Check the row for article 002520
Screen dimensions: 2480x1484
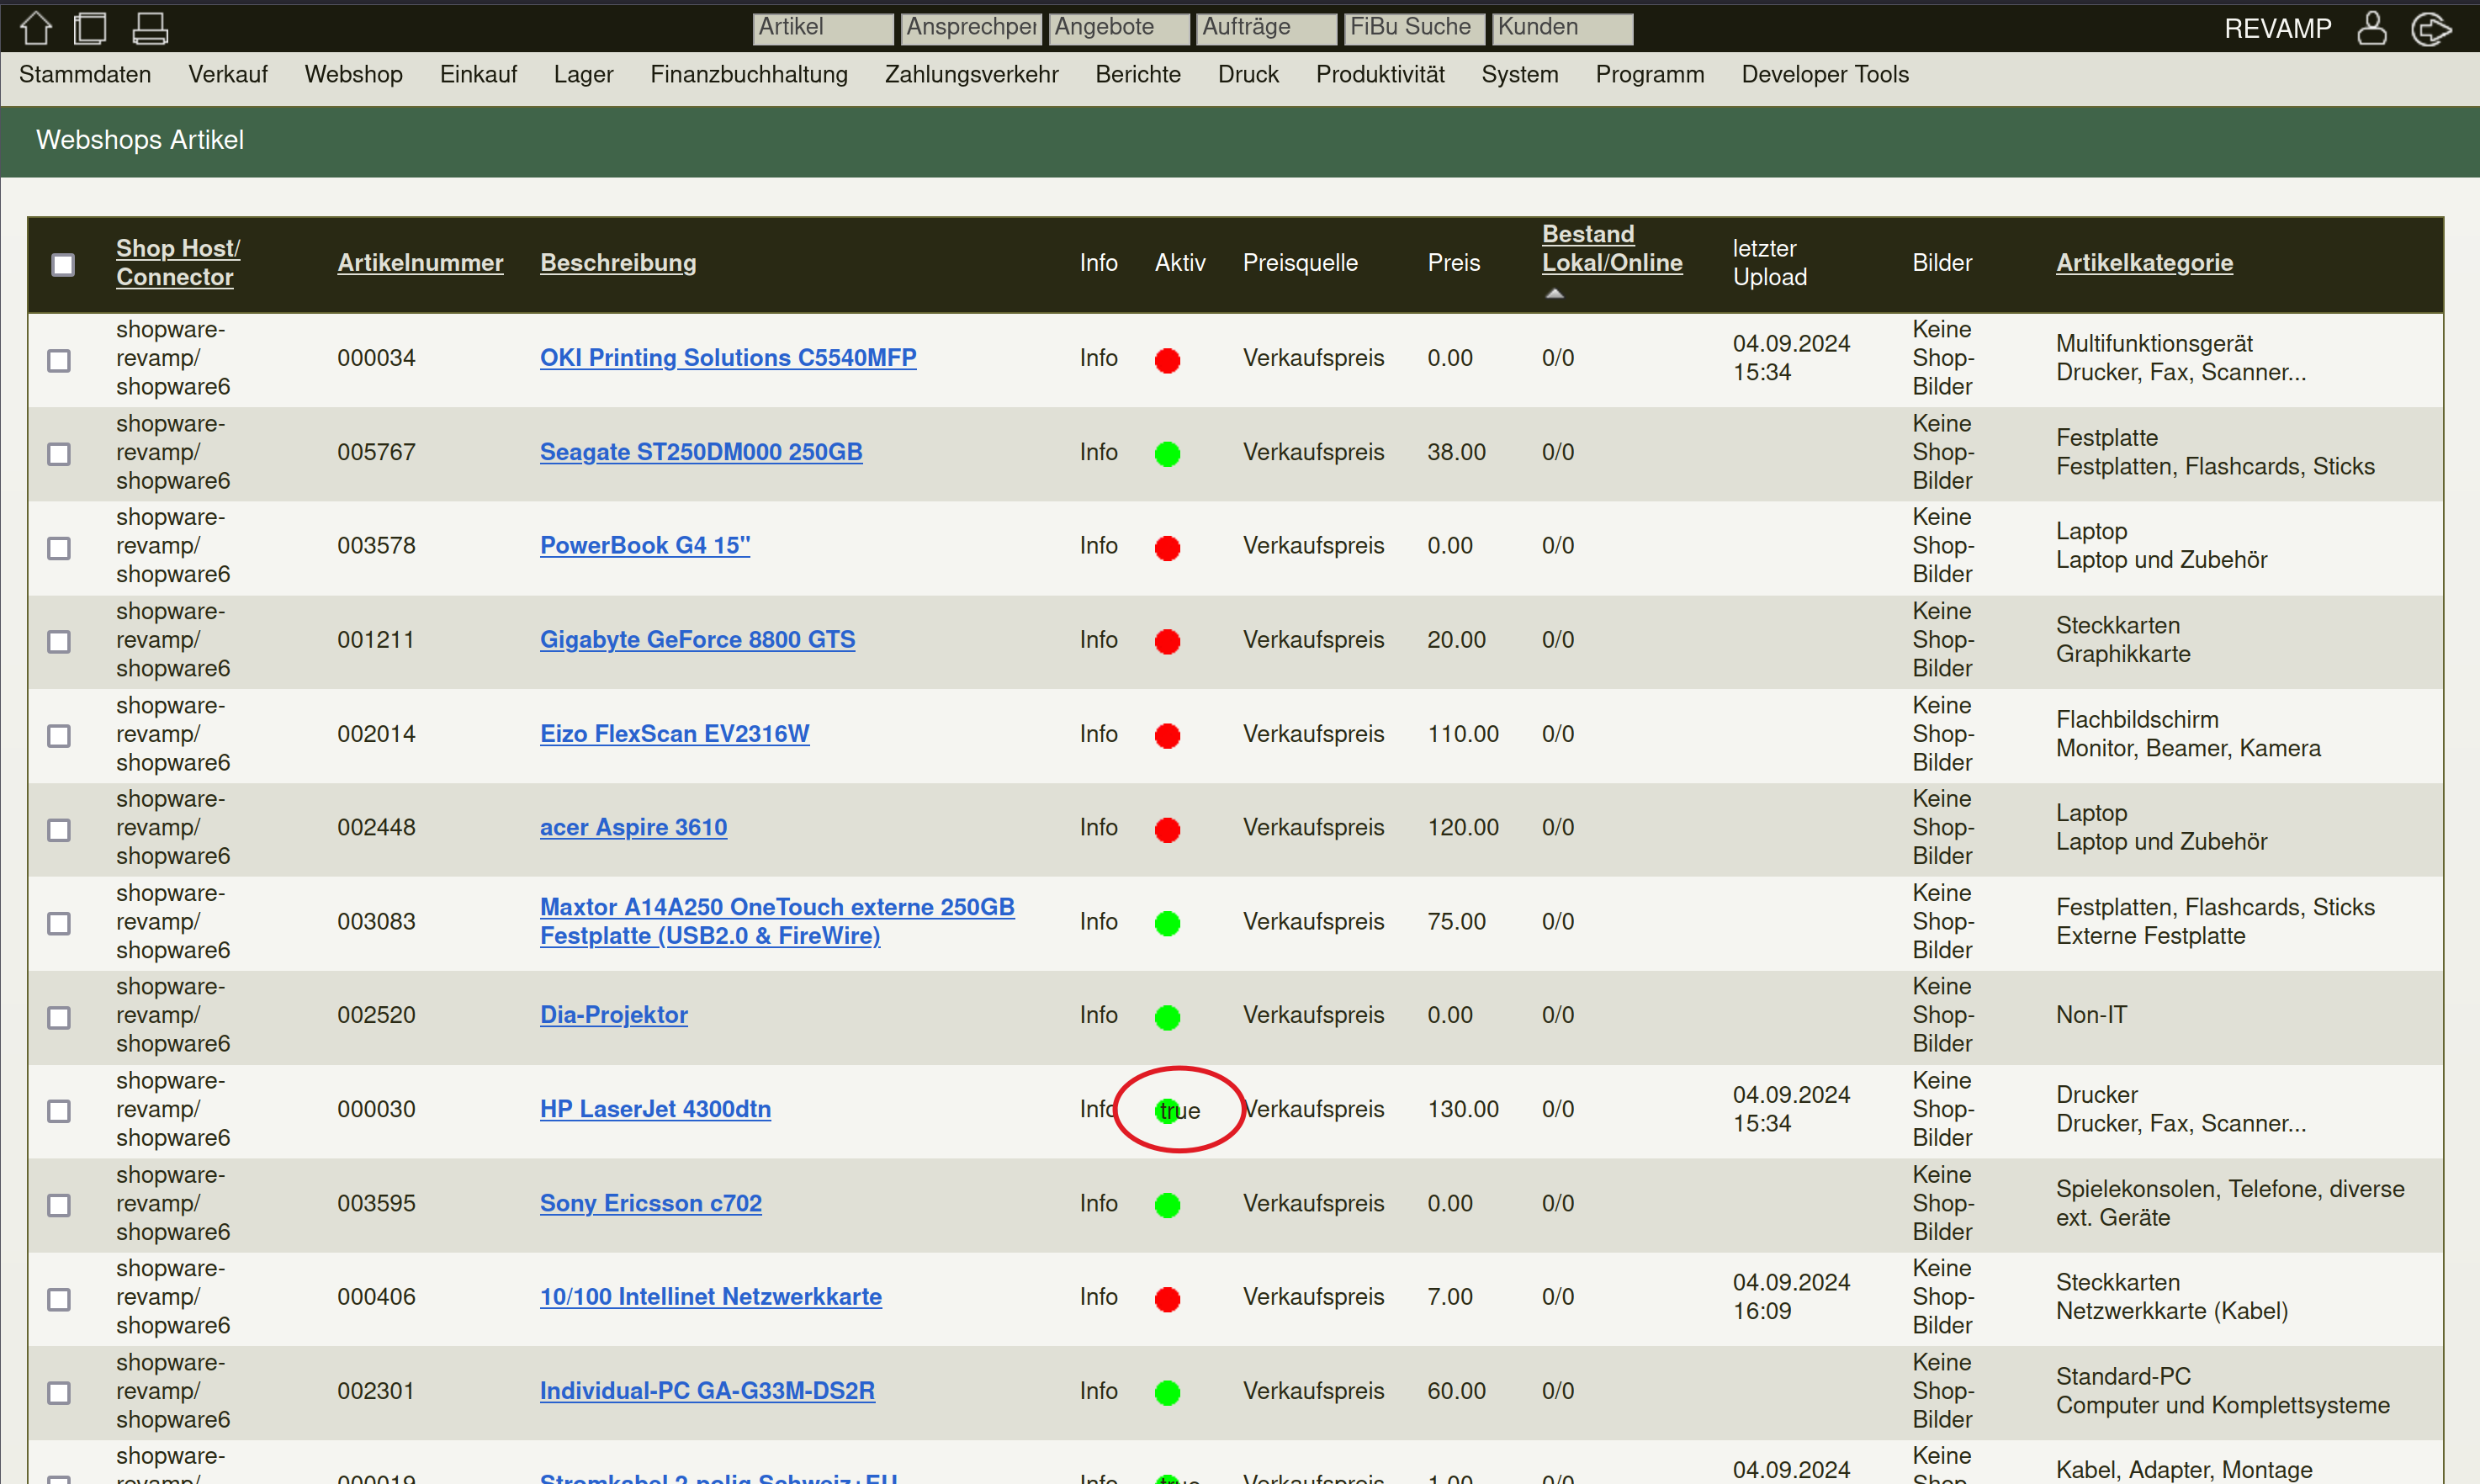pos(59,1017)
